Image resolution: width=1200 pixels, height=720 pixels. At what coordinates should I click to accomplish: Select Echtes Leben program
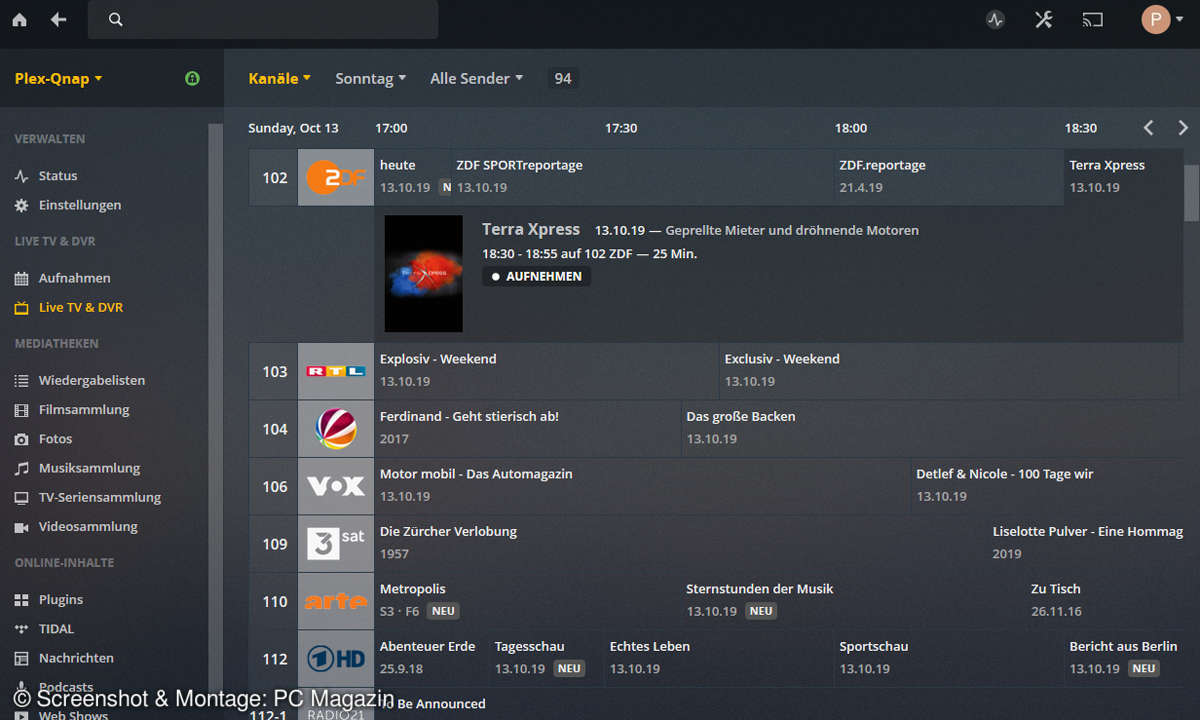click(719, 658)
